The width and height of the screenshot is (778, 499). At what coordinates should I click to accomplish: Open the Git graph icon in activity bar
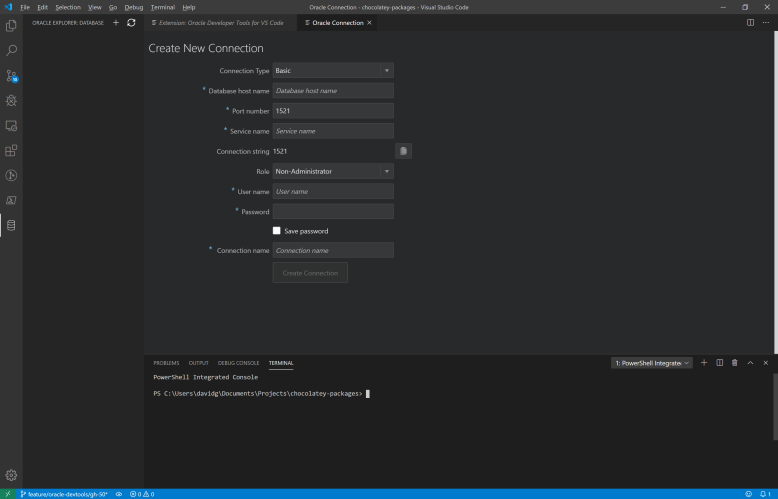11,175
